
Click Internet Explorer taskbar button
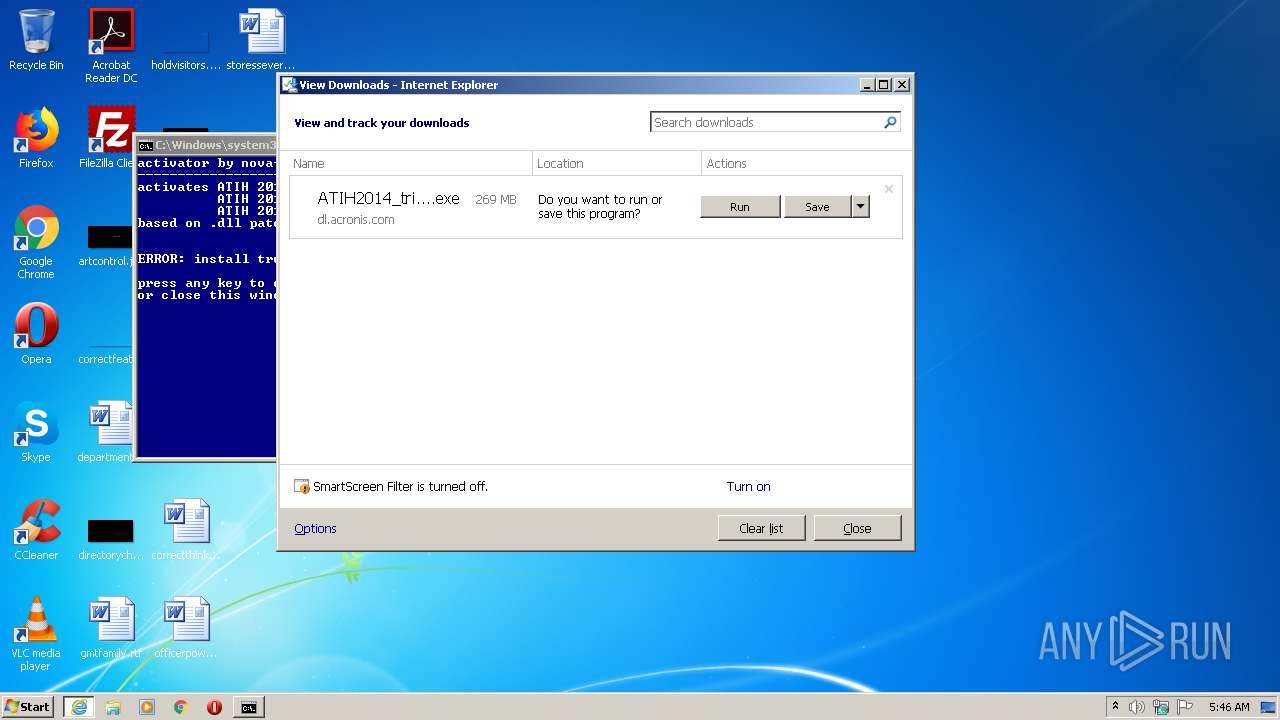coord(78,707)
